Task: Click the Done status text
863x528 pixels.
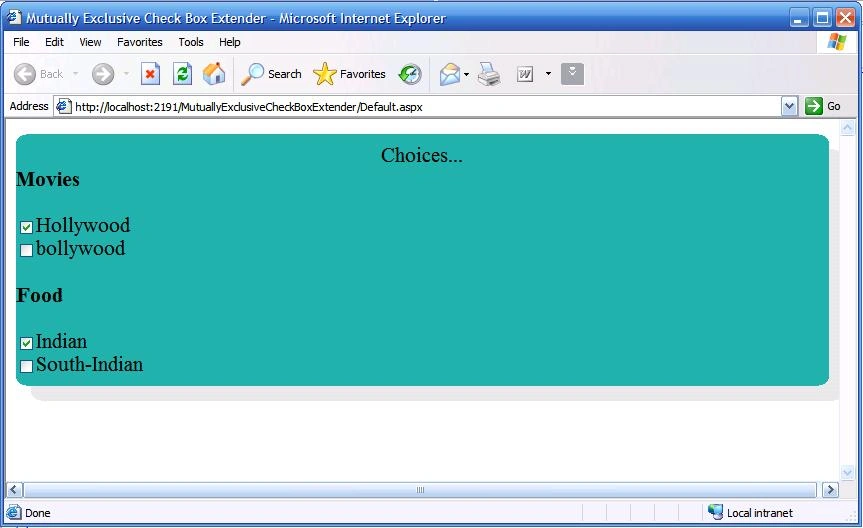Action: tap(38, 513)
